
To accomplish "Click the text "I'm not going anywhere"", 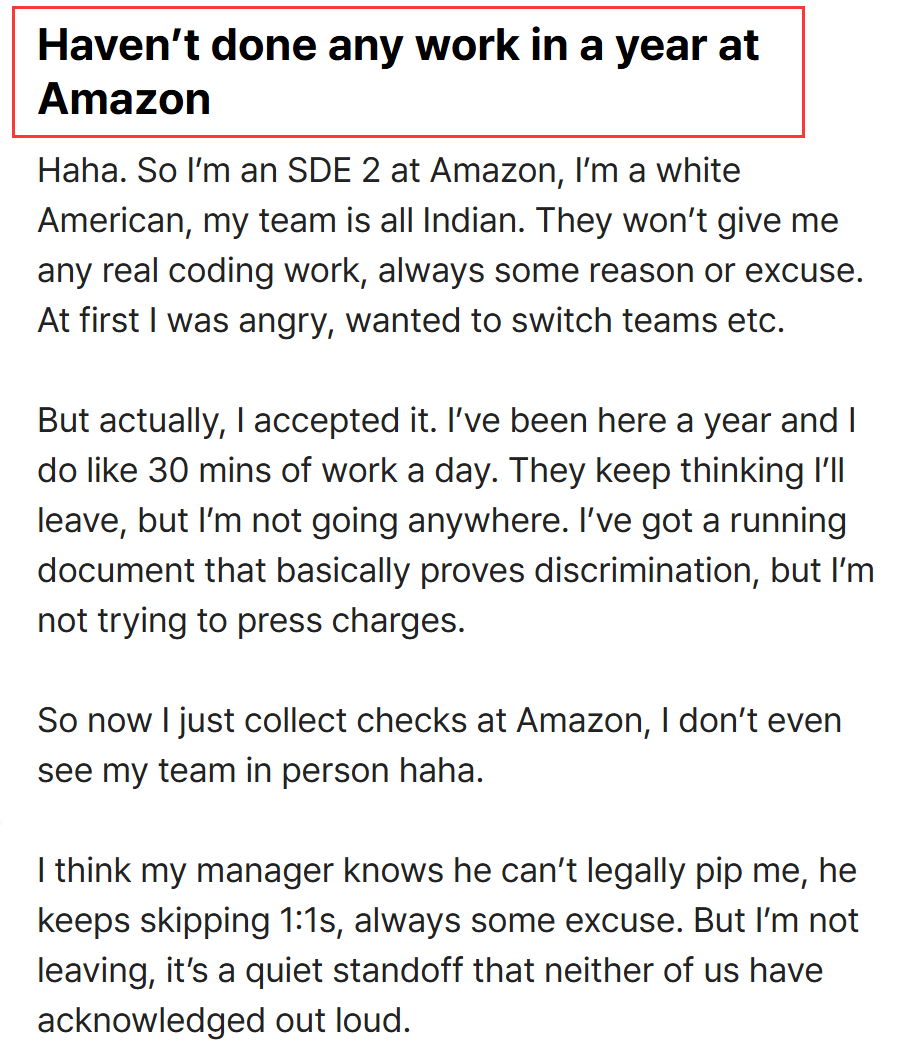I will coord(384,521).
